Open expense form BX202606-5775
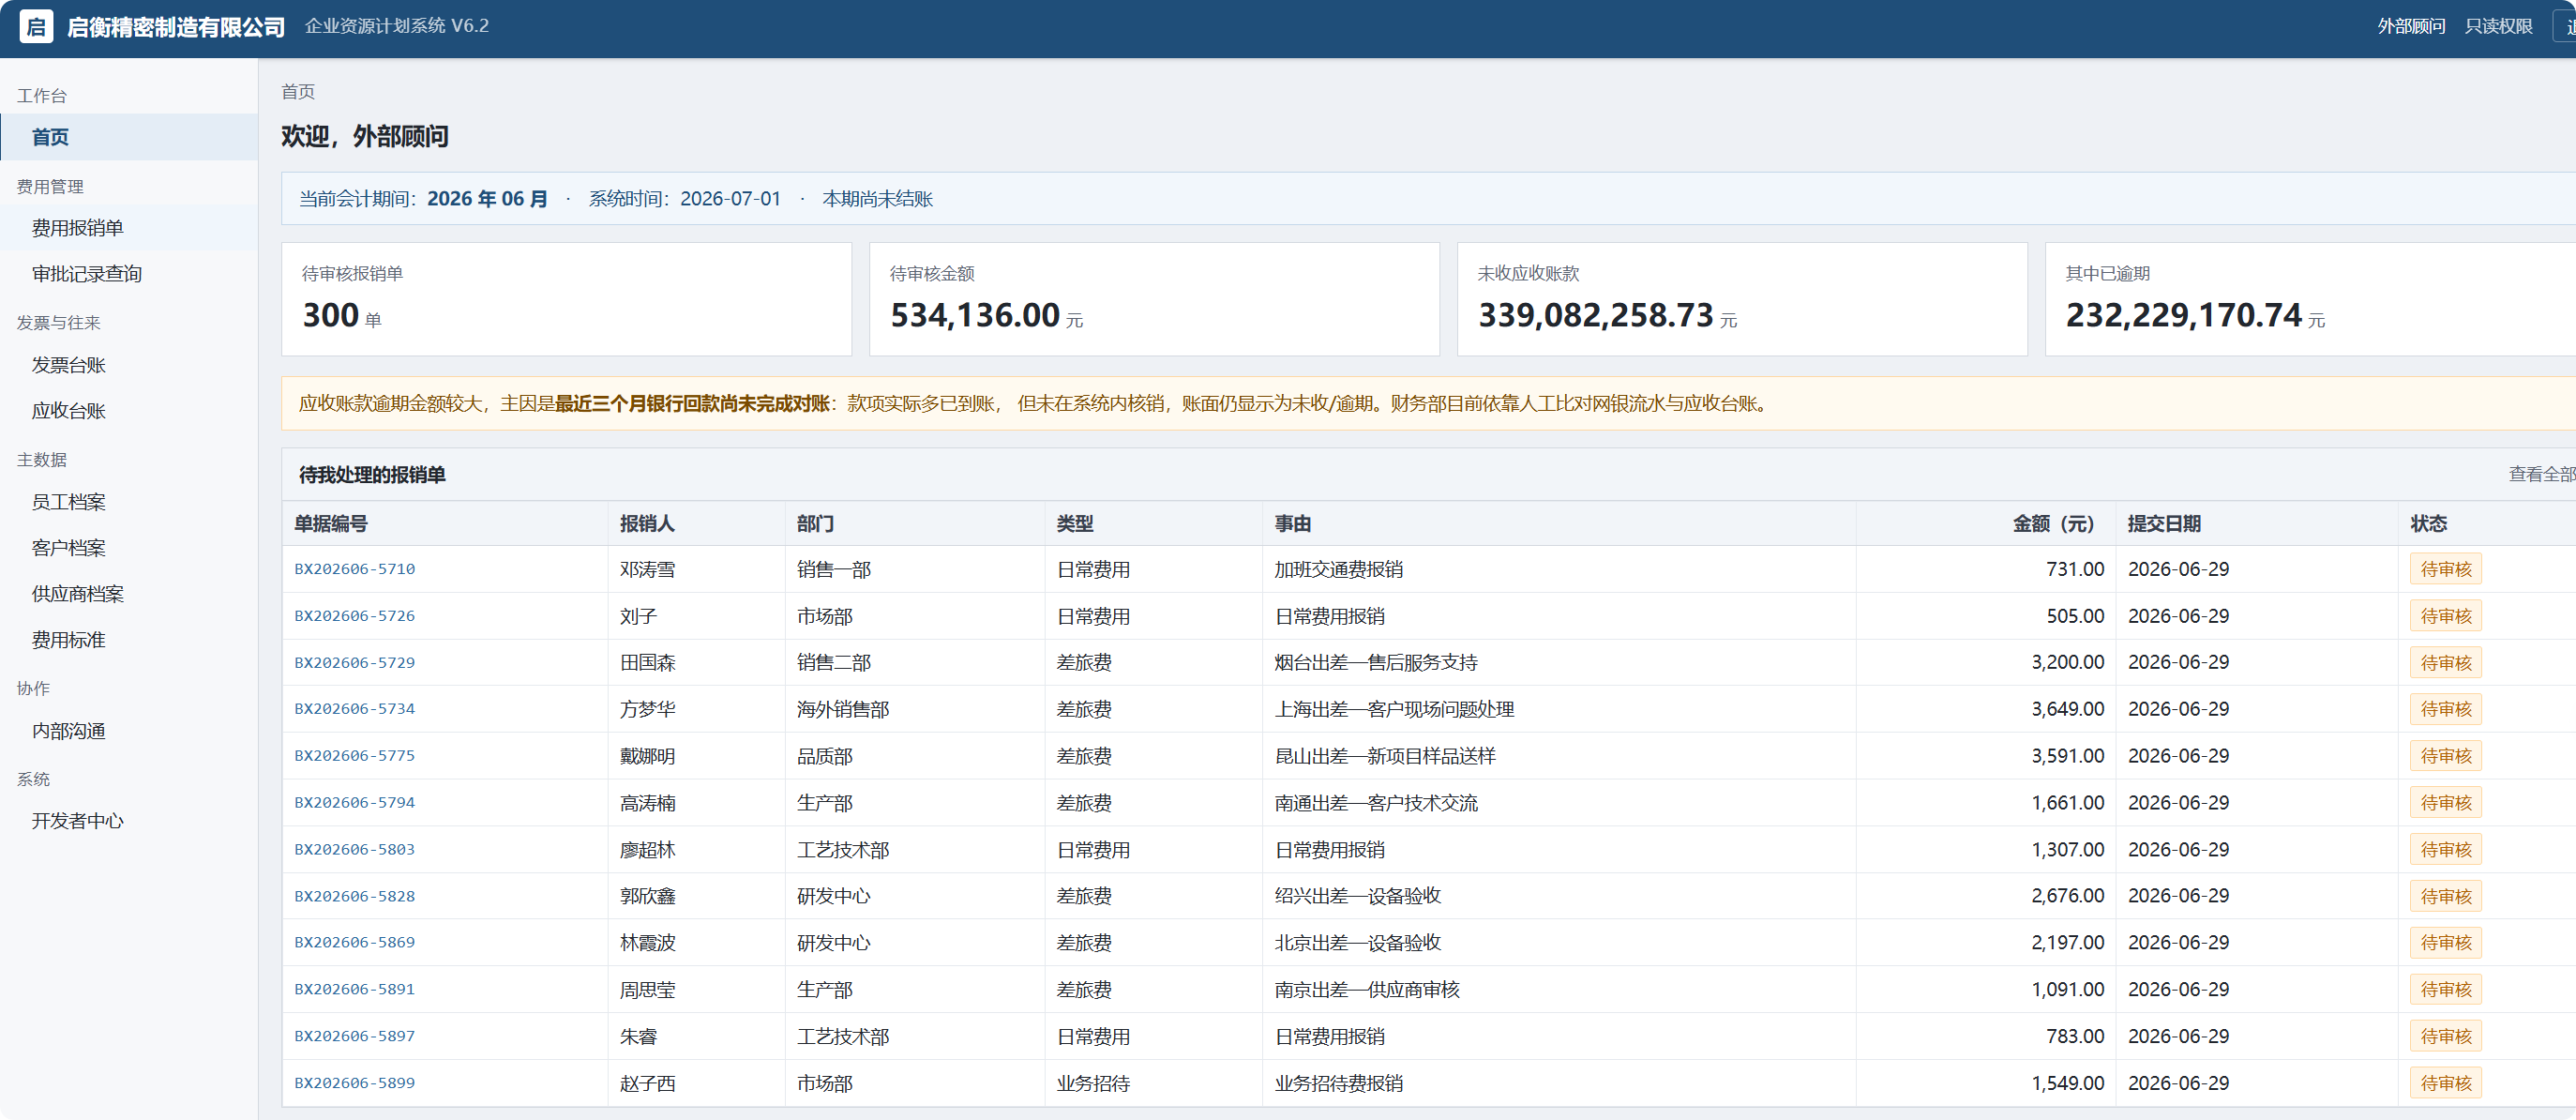This screenshot has width=2576, height=1120. 354,756
